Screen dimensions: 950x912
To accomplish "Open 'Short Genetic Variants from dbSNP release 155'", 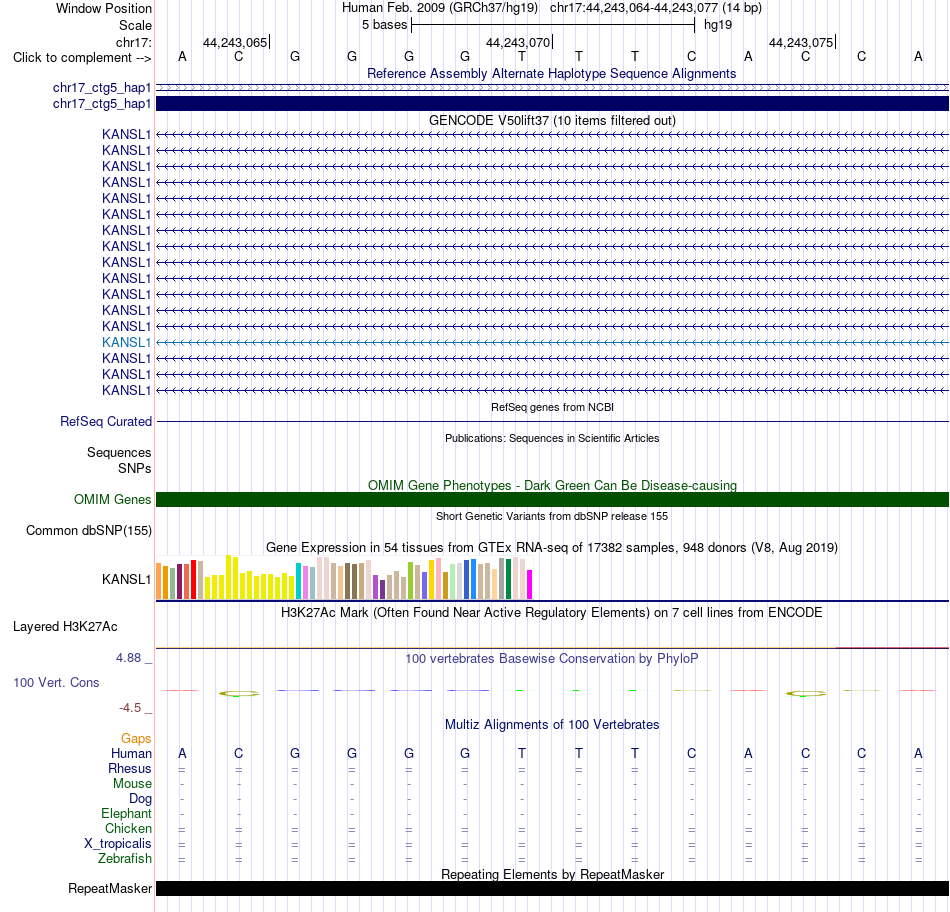I will point(552,516).
